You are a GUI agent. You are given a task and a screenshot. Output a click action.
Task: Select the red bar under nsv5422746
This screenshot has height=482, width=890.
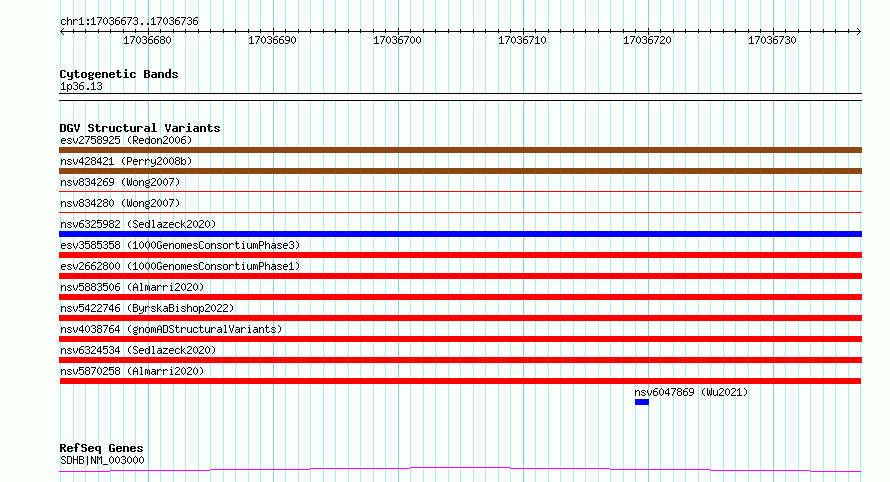pos(460,318)
